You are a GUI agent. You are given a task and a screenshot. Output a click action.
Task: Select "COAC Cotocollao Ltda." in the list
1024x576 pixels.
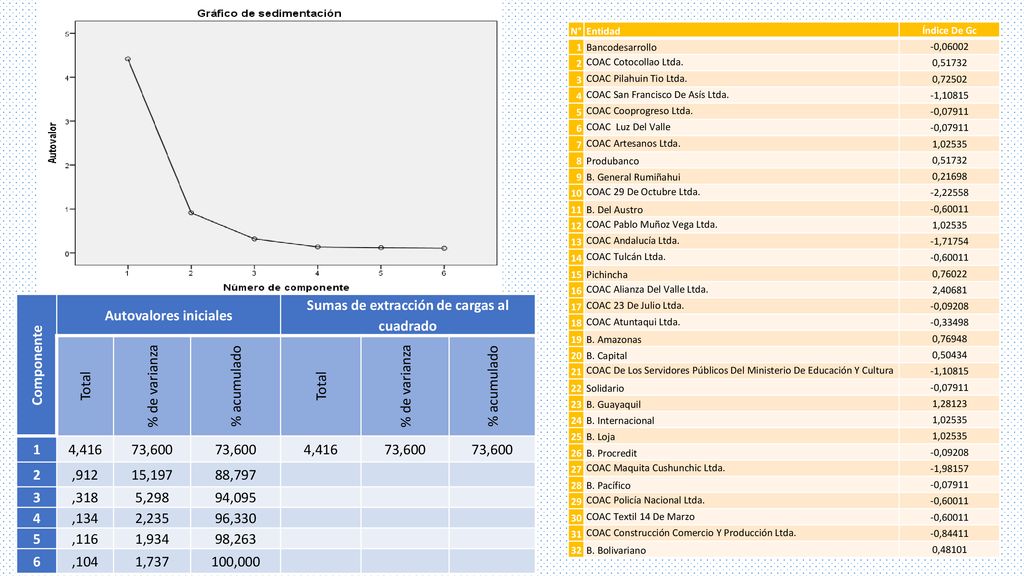point(634,62)
